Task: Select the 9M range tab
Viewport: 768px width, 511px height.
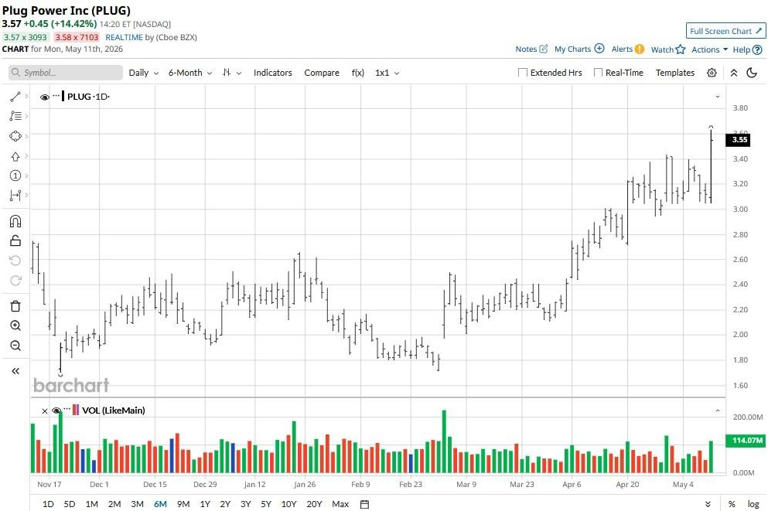Action: pyautogui.click(x=183, y=504)
